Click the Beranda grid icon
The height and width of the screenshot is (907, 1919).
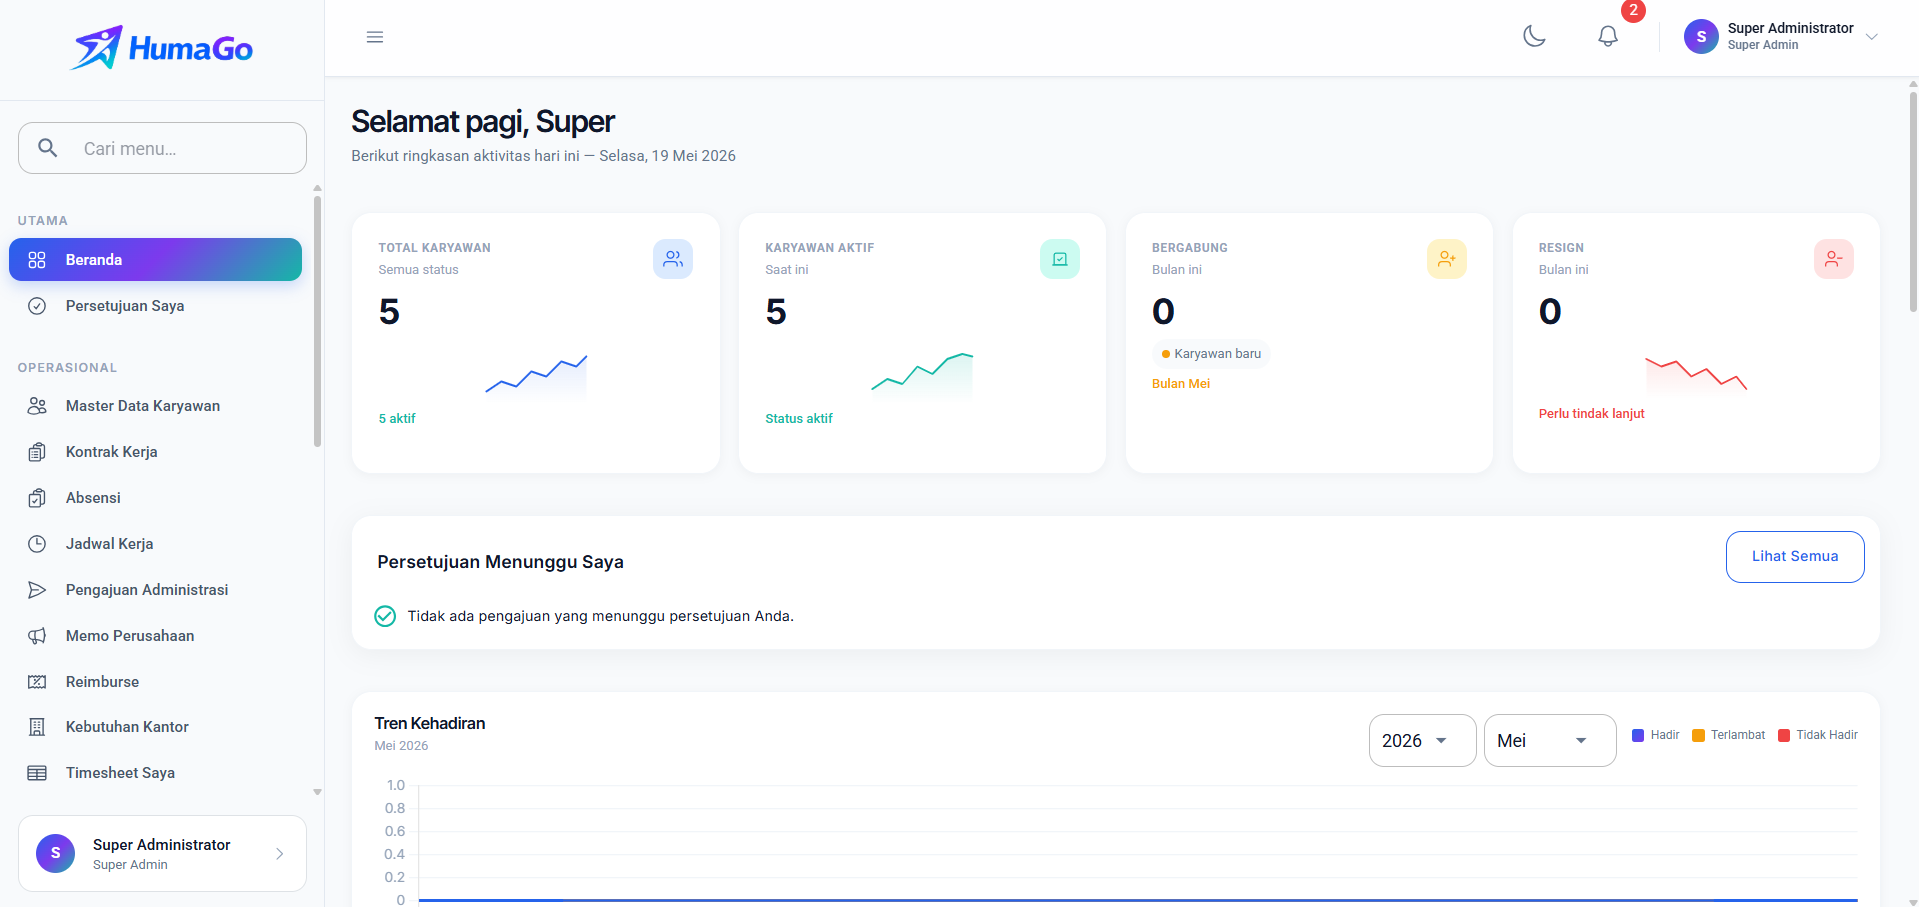[37, 260]
